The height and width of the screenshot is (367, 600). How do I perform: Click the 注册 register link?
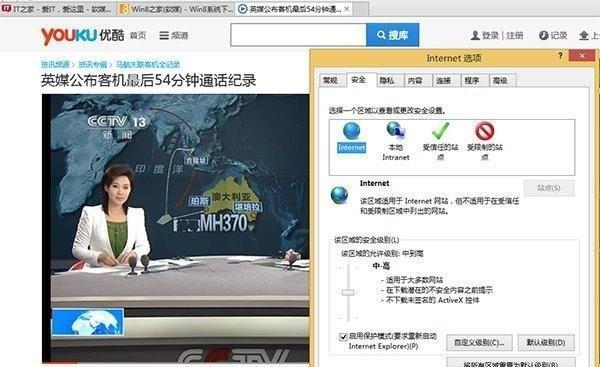(x=515, y=36)
